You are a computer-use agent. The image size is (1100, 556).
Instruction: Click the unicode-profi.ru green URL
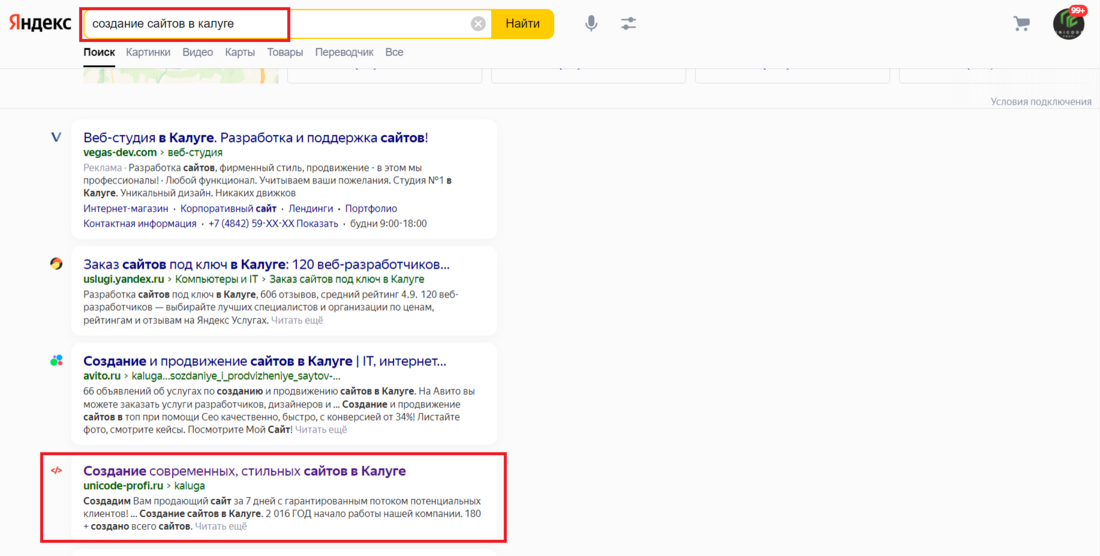point(123,486)
